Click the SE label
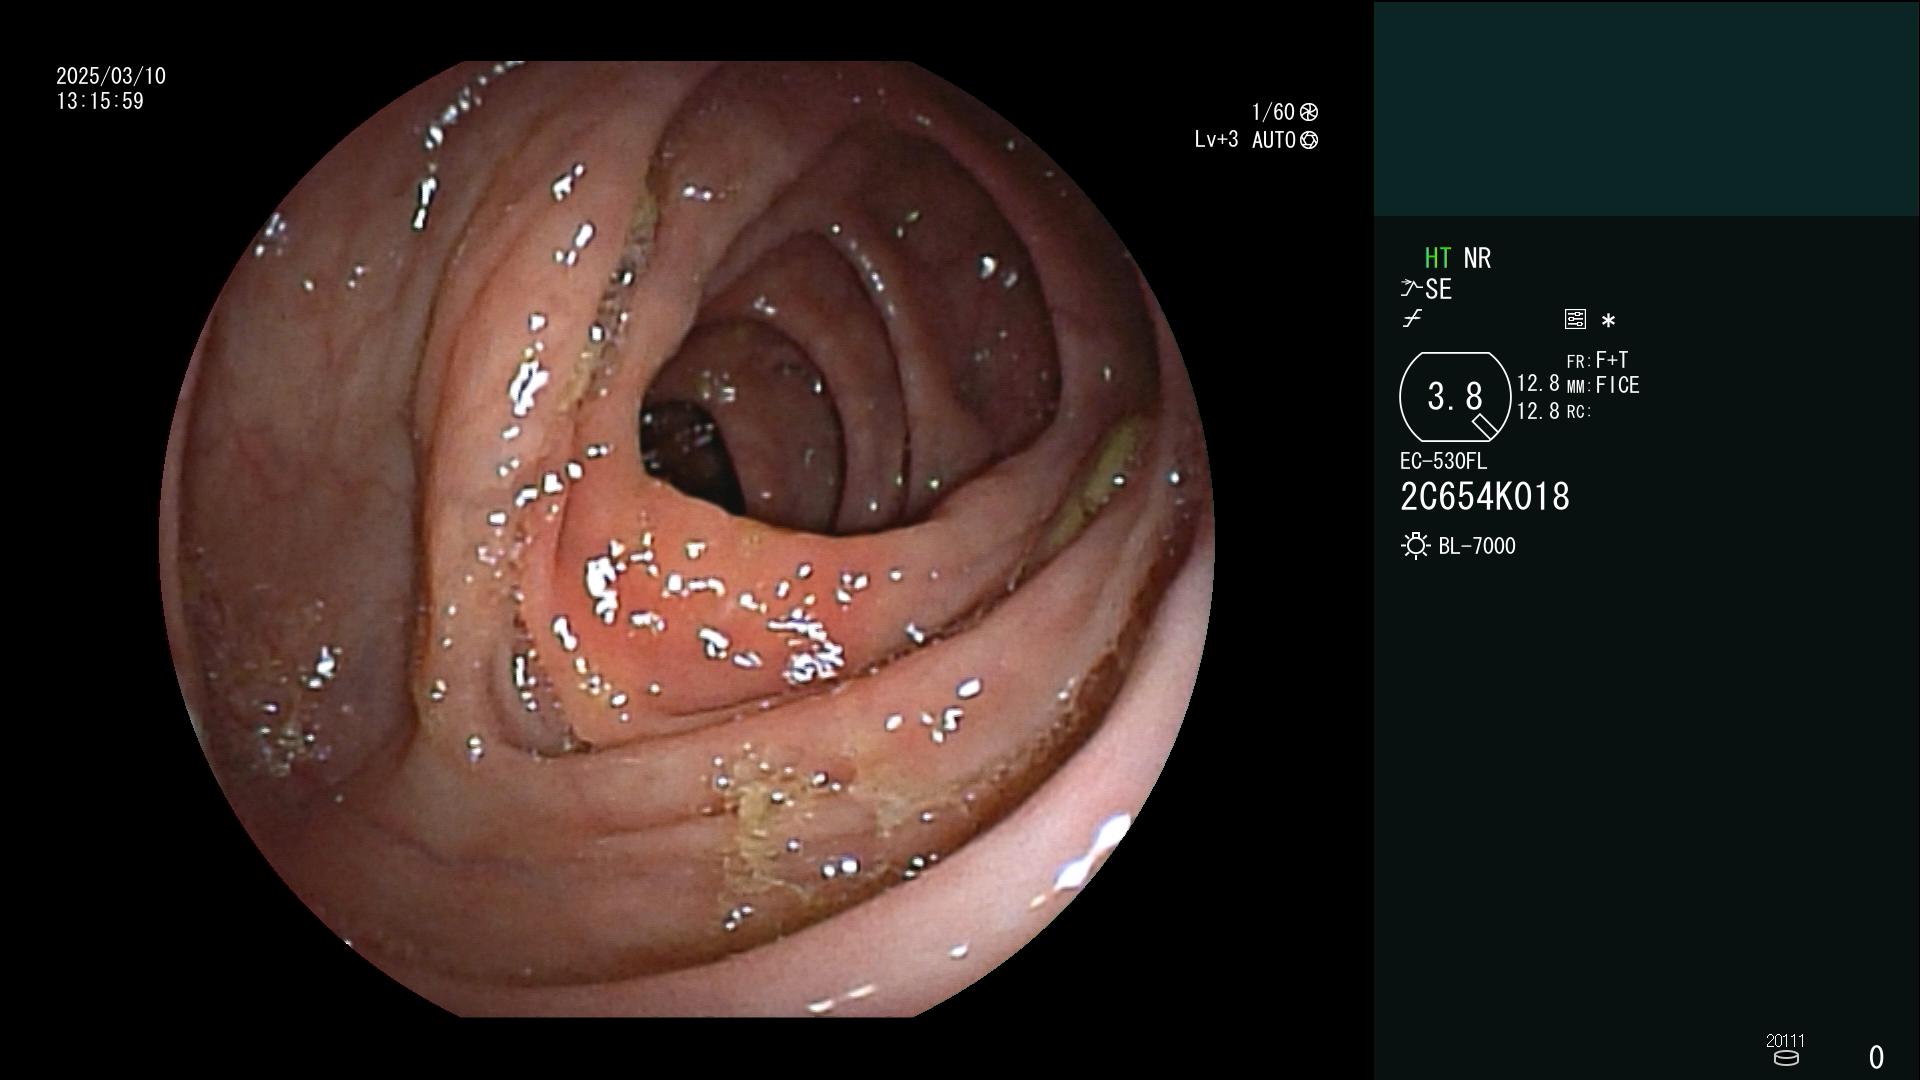This screenshot has height=1080, width=1920. coord(1438,290)
